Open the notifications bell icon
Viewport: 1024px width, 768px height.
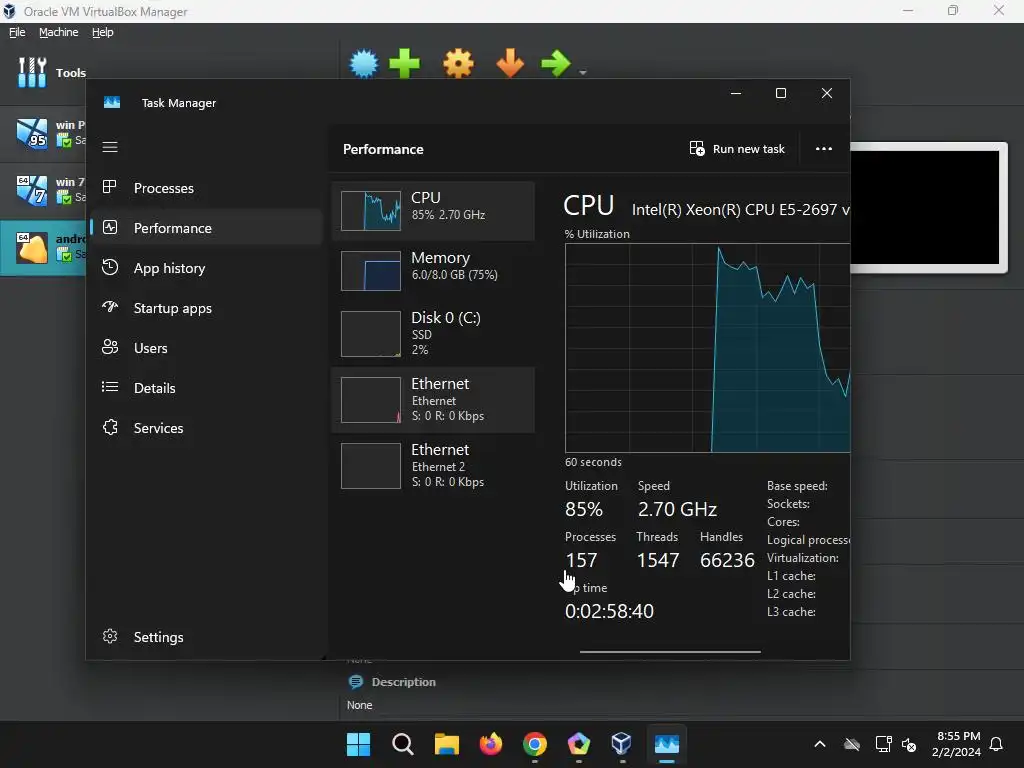996,744
